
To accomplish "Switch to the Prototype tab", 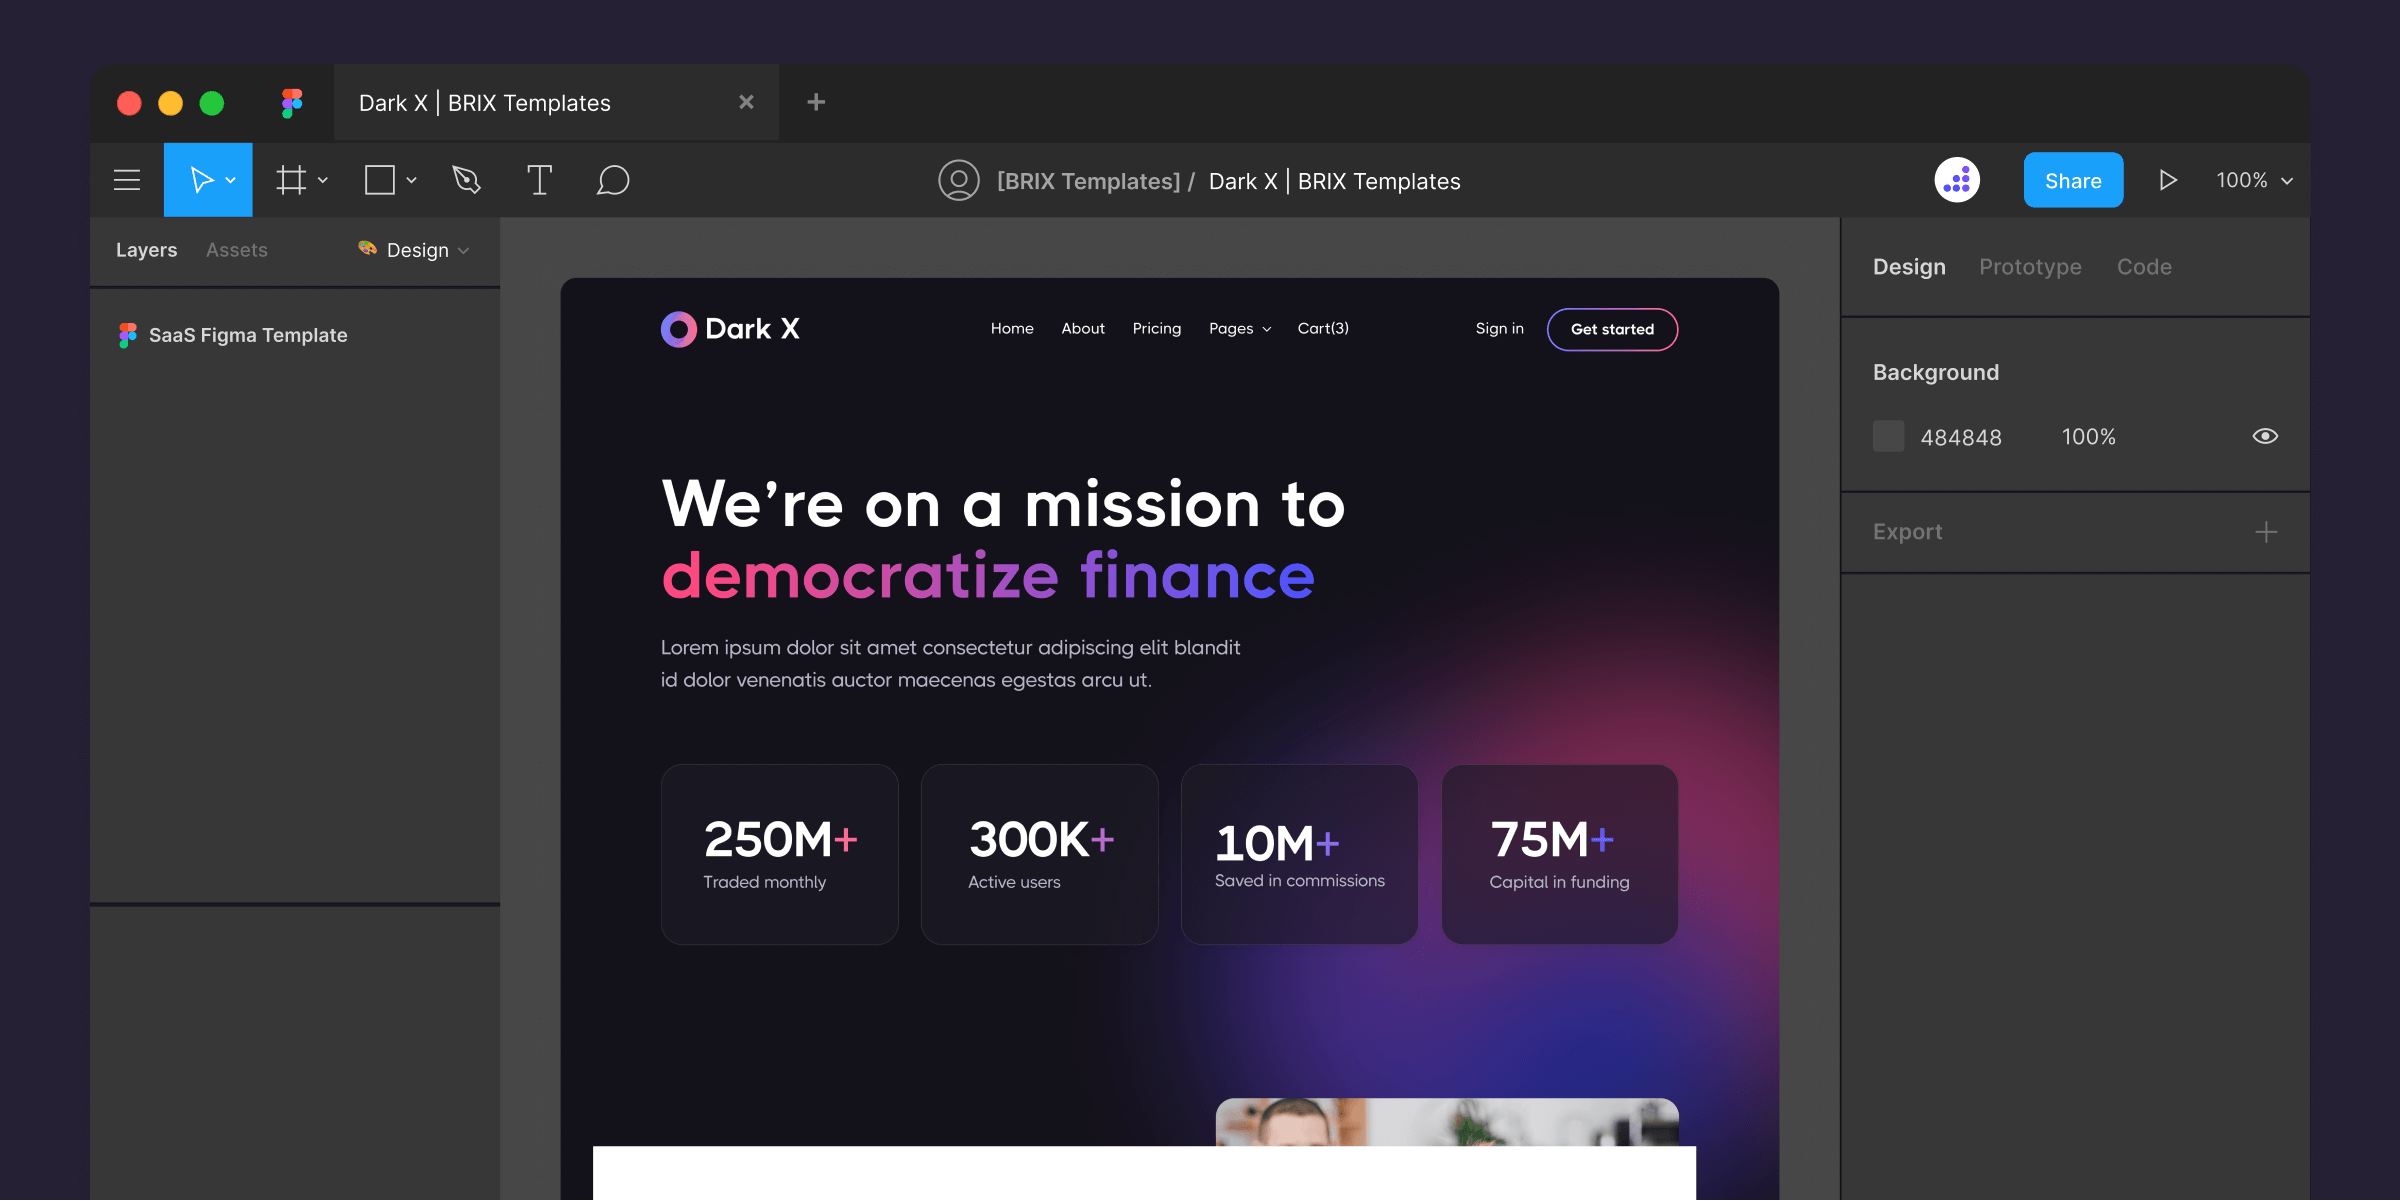I will tap(2029, 265).
